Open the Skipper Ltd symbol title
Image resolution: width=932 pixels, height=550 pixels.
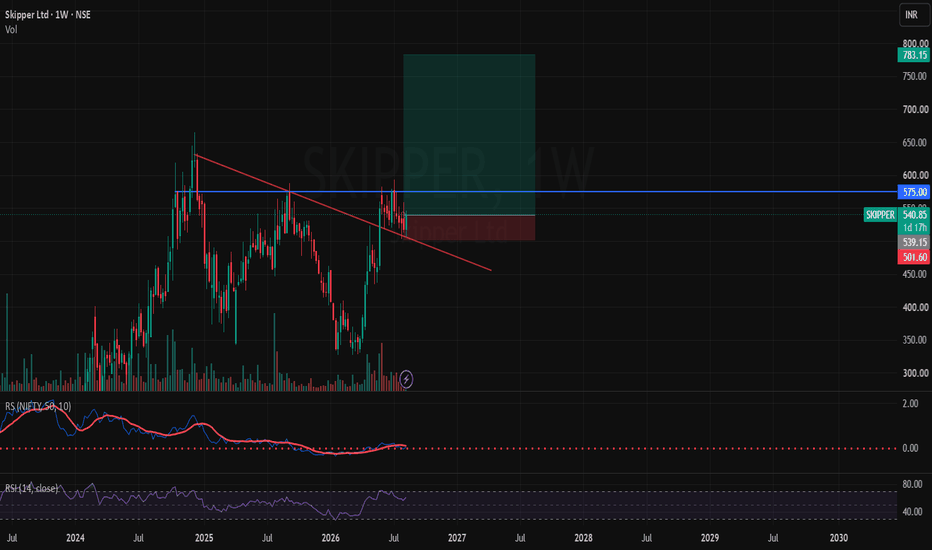(48, 15)
